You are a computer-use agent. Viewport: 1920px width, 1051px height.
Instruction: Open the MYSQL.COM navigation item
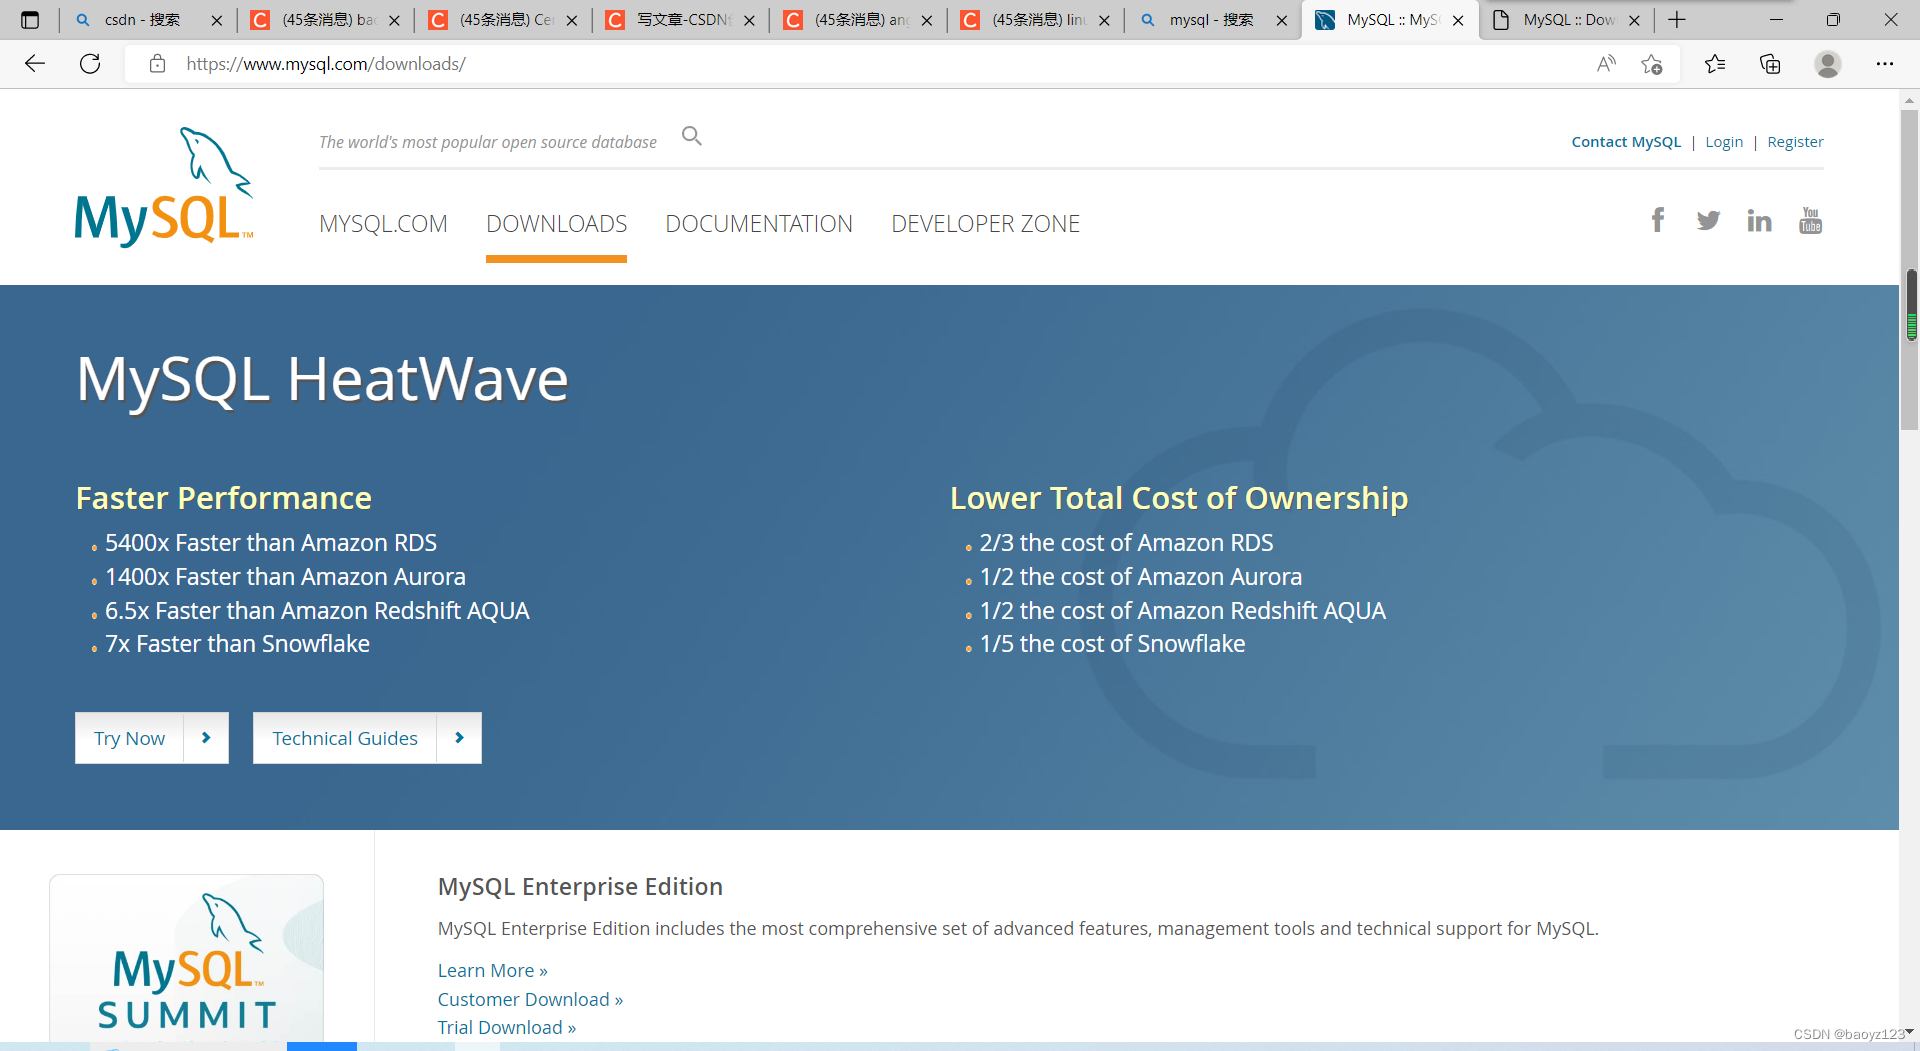click(383, 224)
